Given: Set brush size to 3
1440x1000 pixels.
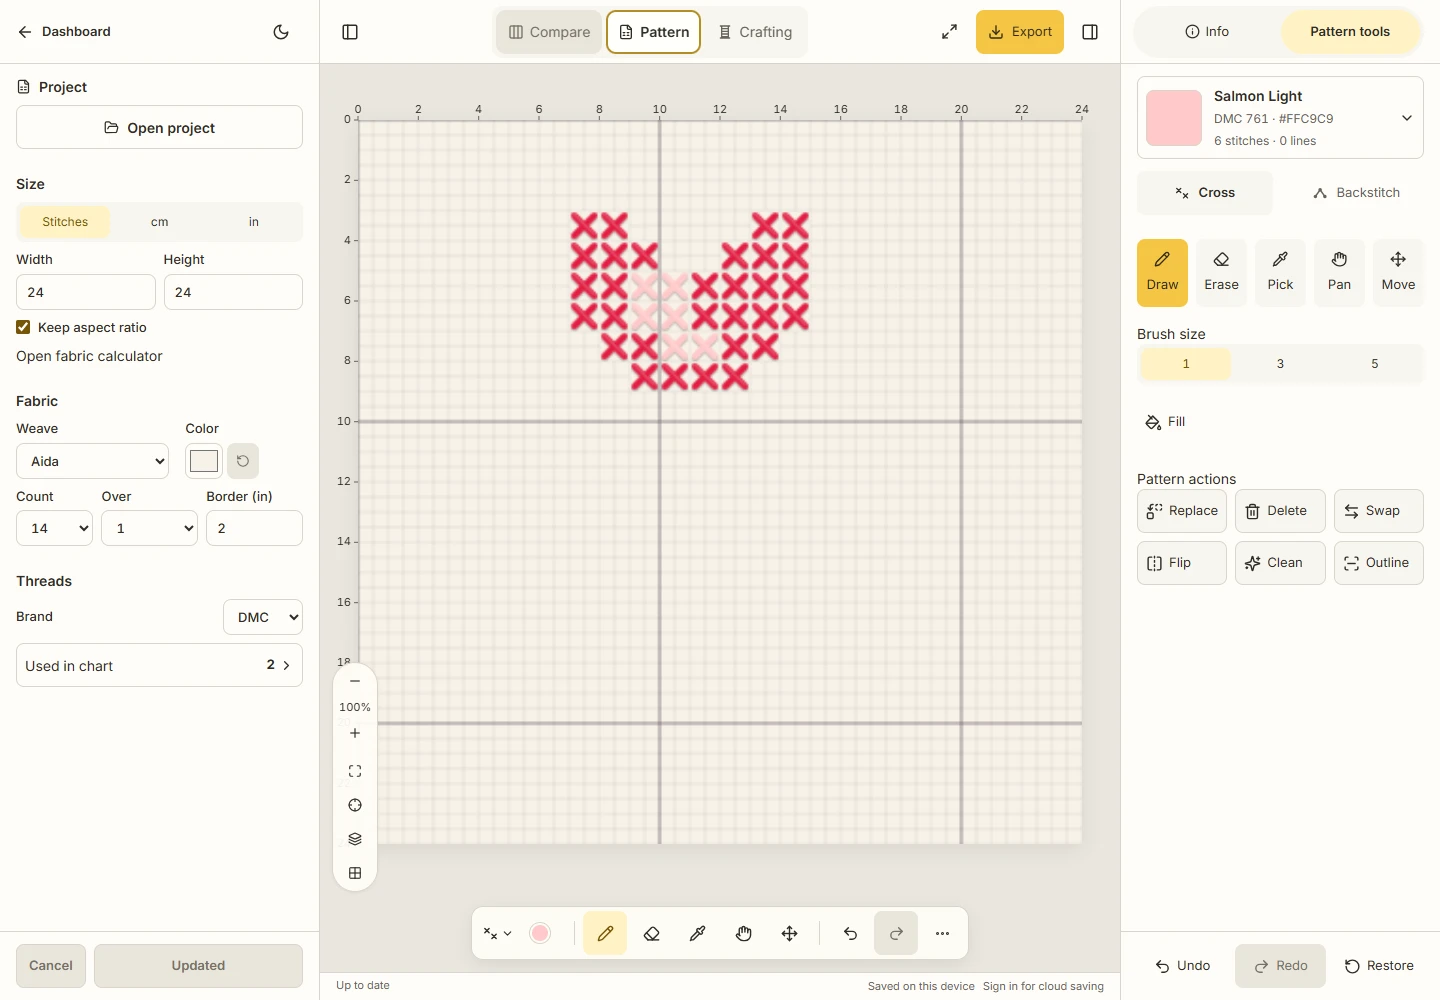Looking at the screenshot, I should (1280, 364).
